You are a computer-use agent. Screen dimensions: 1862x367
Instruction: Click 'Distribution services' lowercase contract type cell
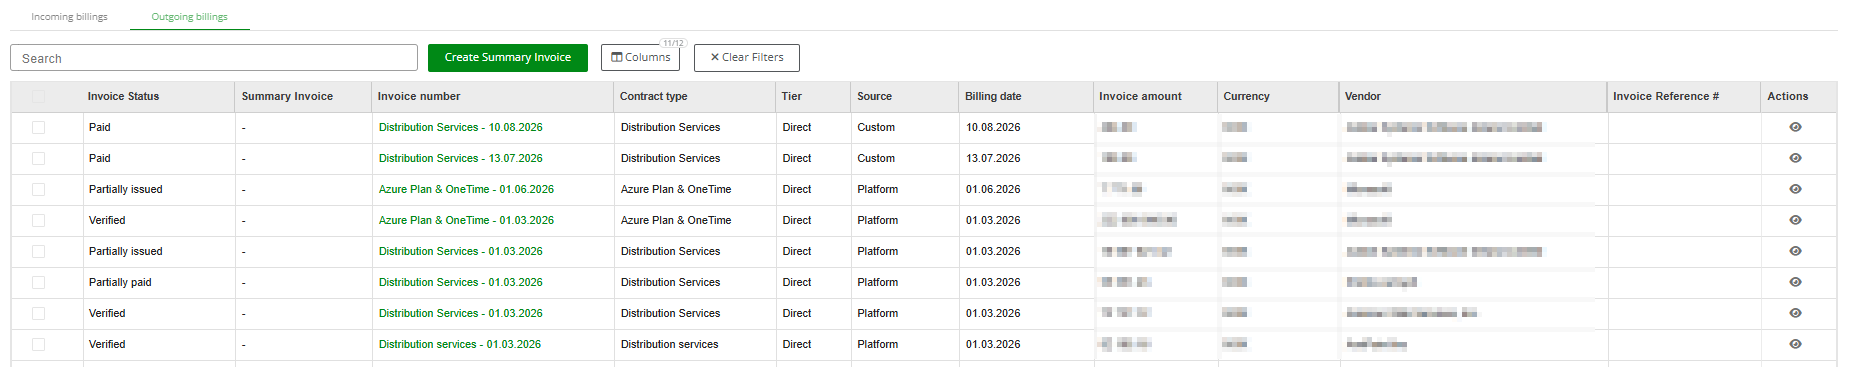pos(669,344)
